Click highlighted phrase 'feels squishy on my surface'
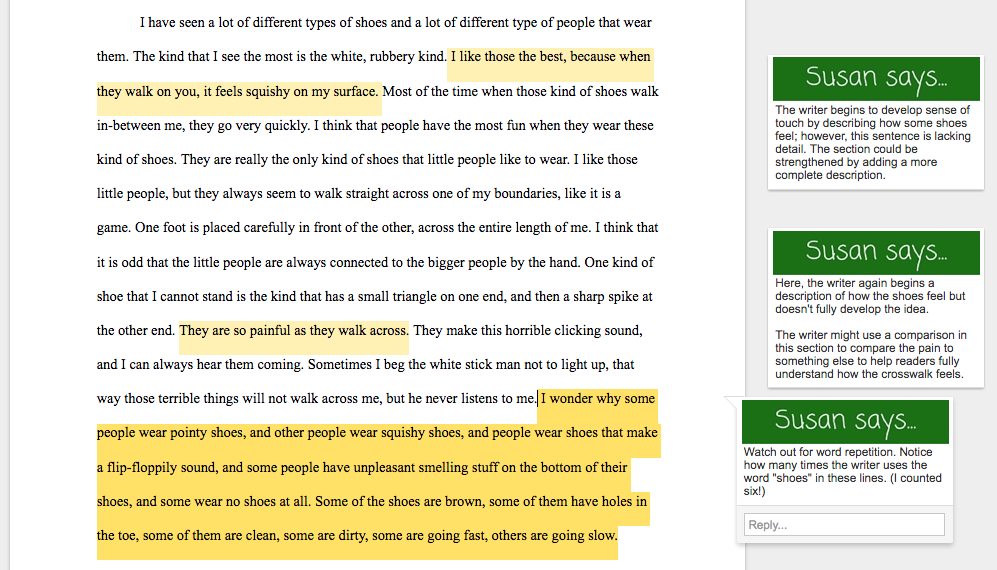The width and height of the screenshot is (997, 570). tap(290, 92)
